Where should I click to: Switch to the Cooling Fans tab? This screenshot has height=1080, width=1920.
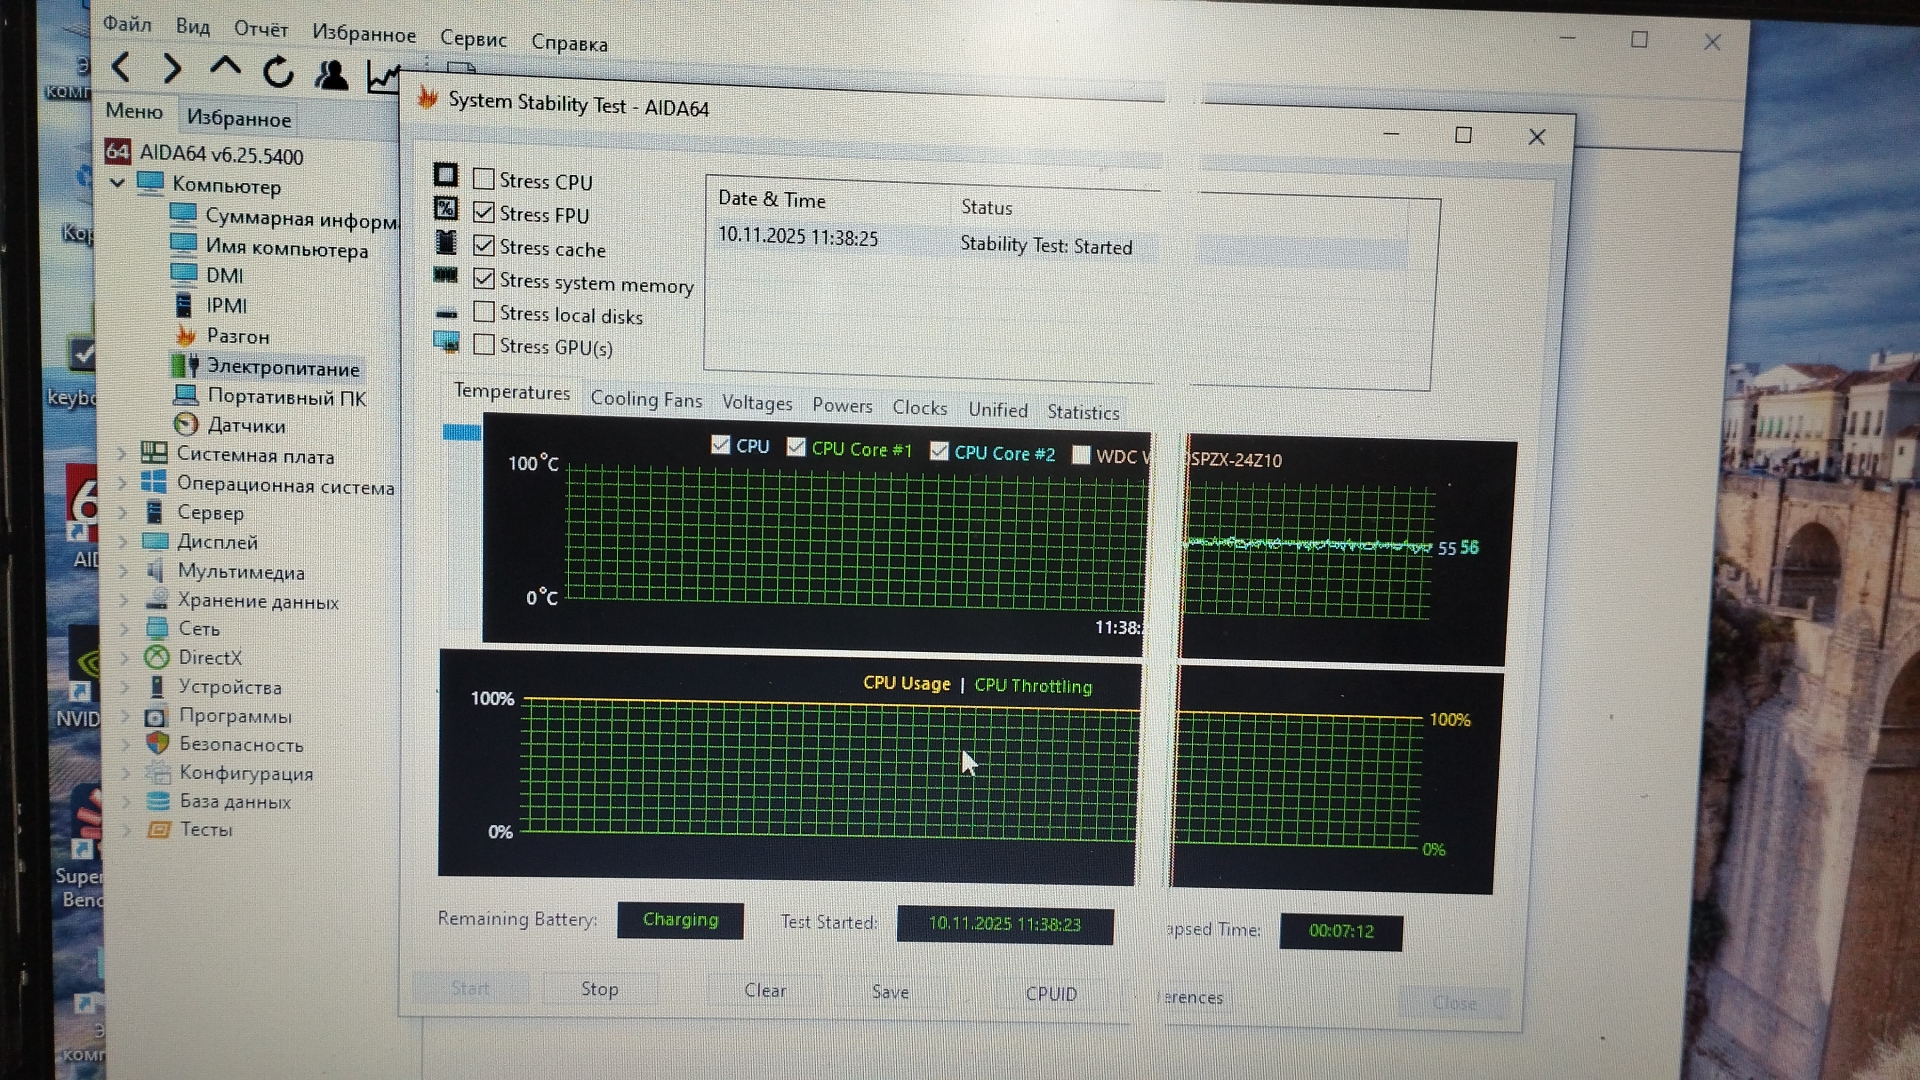point(646,399)
